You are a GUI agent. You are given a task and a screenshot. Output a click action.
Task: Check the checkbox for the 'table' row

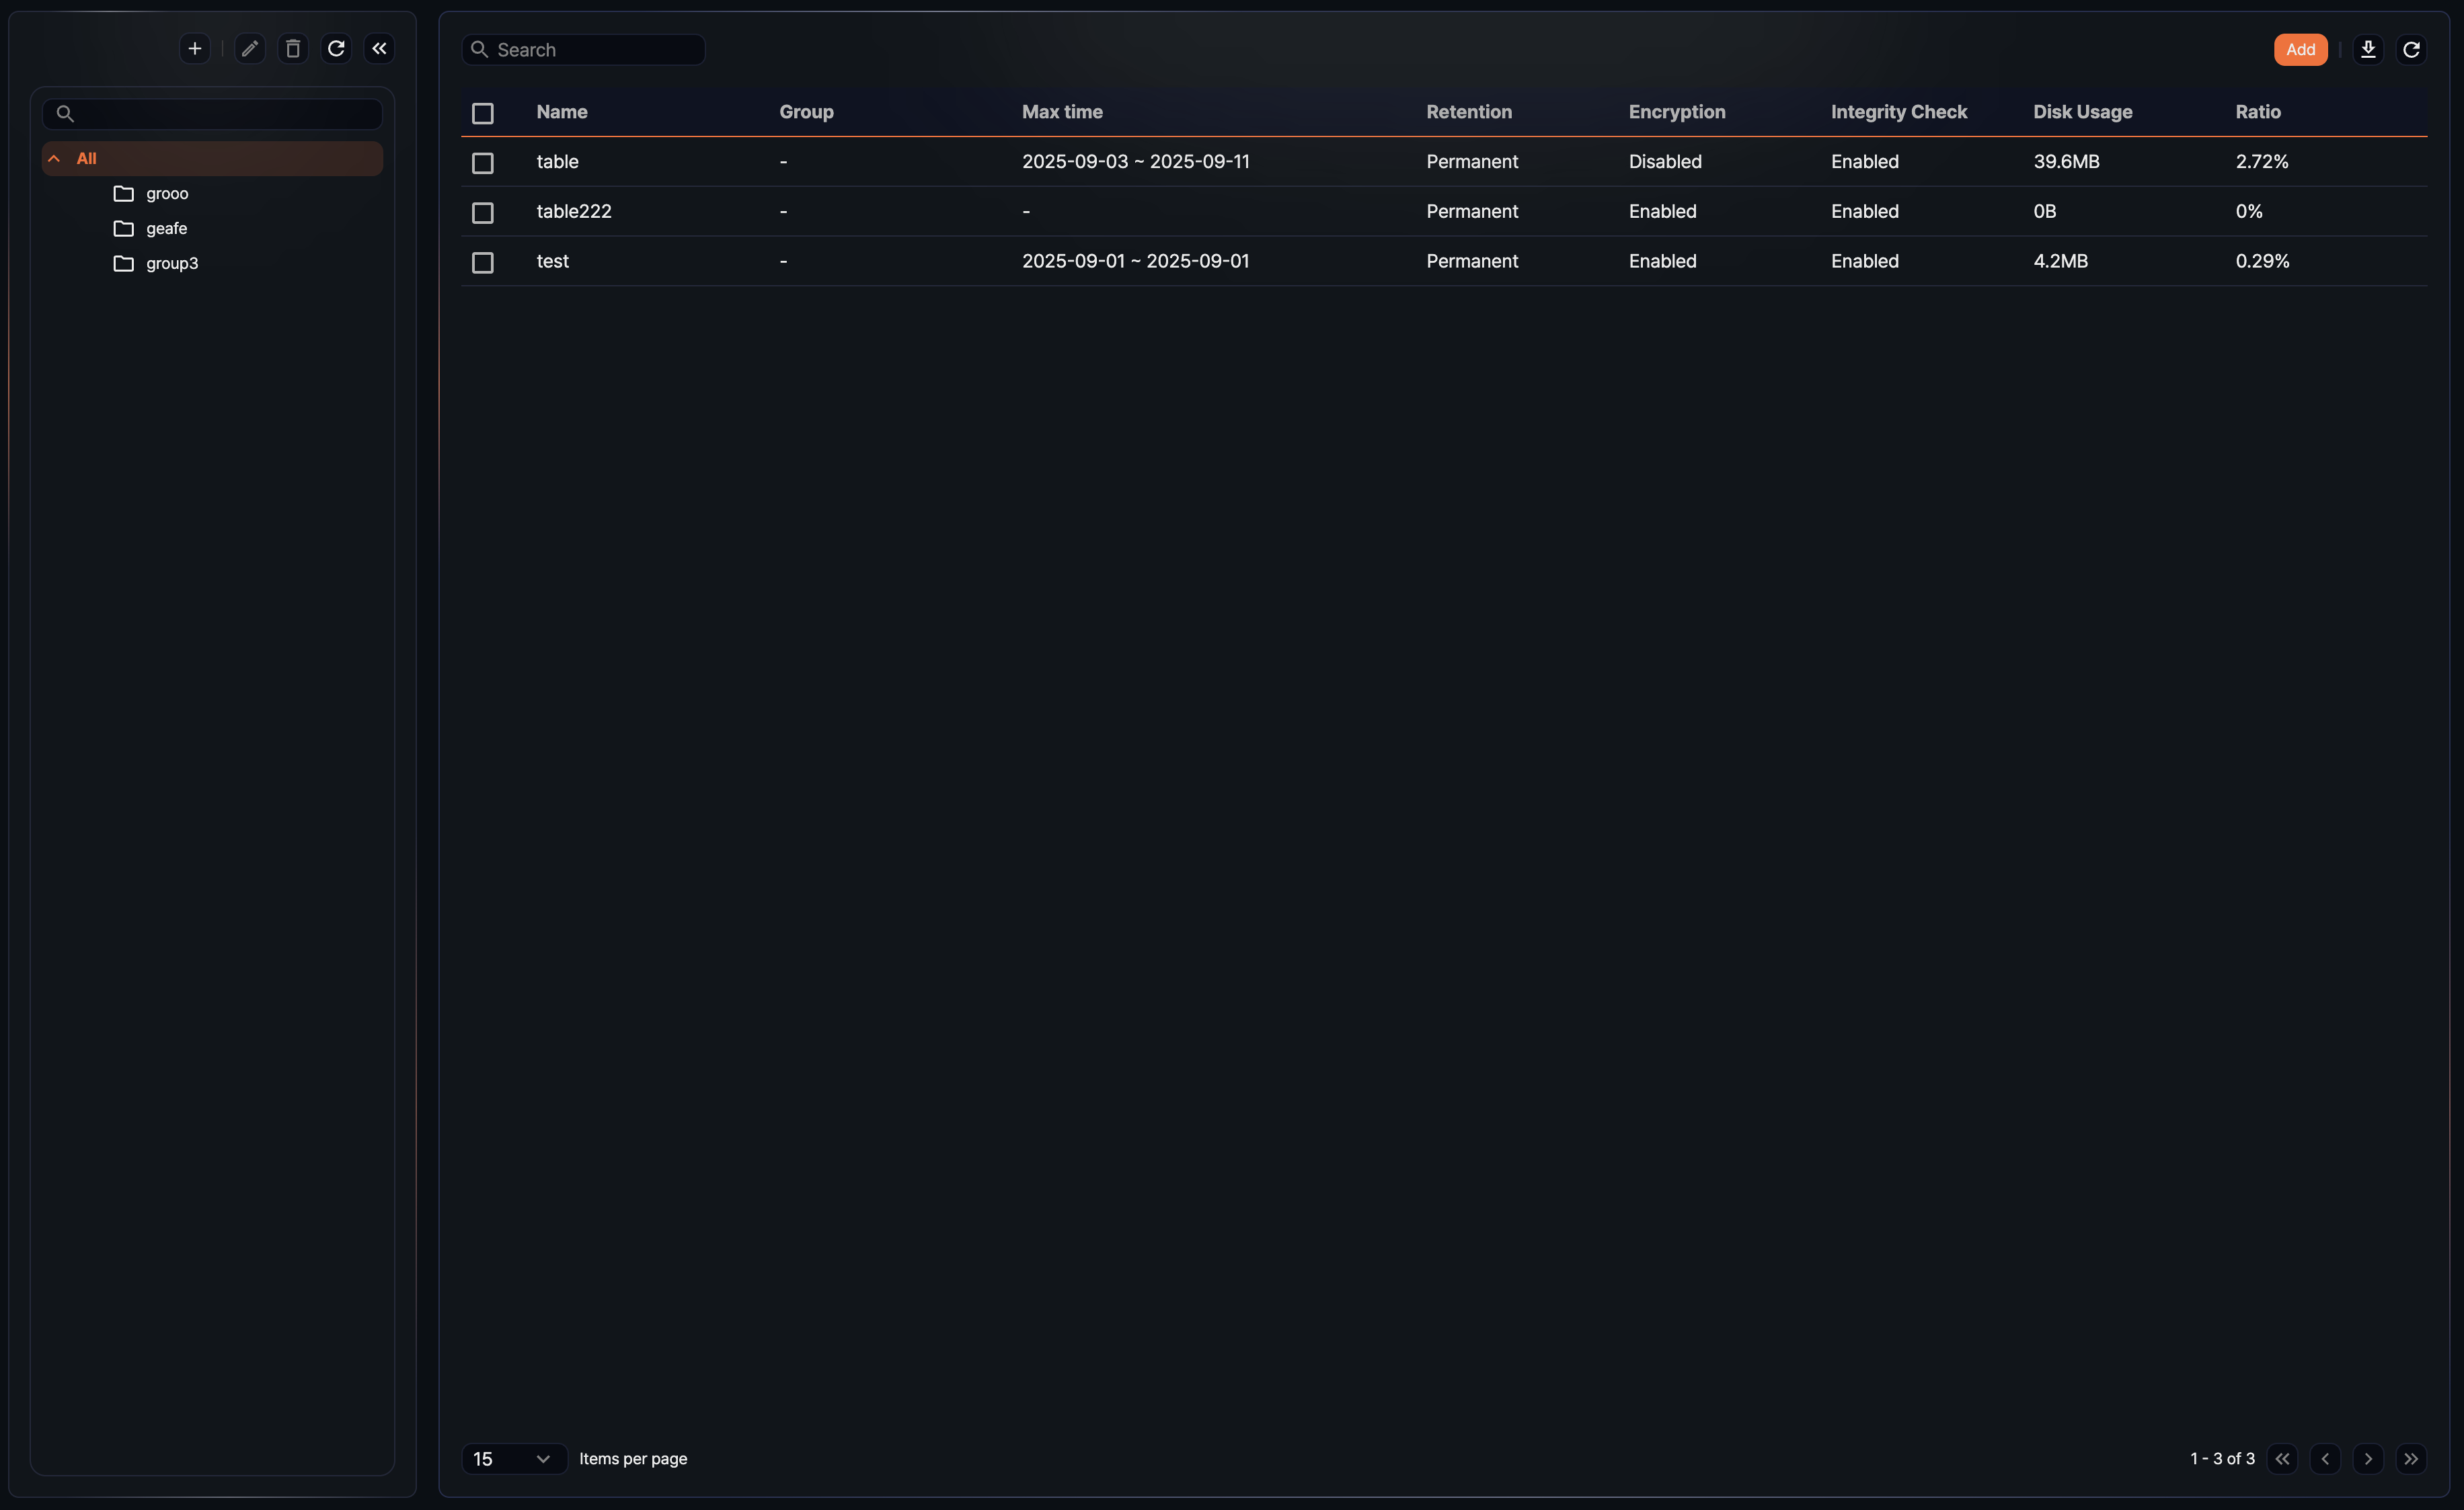pos(483,162)
